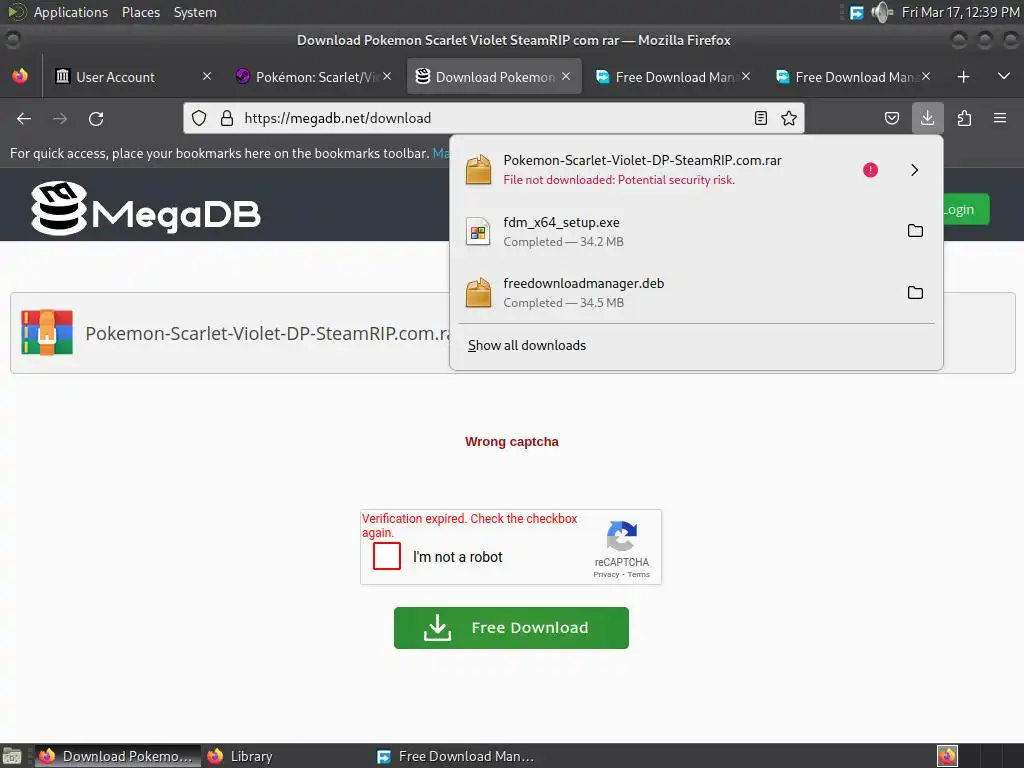Click the fdm_x64_setup.exe file icon

tap(478, 232)
